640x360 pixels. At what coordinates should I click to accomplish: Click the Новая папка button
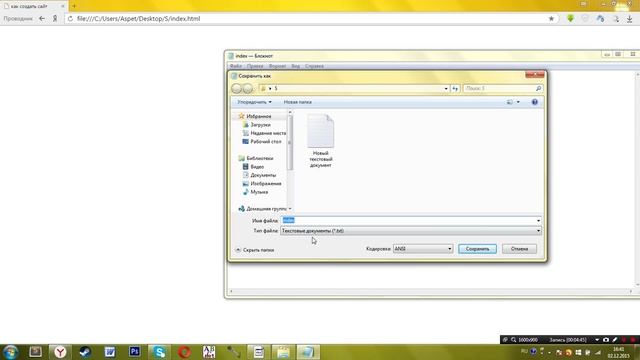click(298, 102)
